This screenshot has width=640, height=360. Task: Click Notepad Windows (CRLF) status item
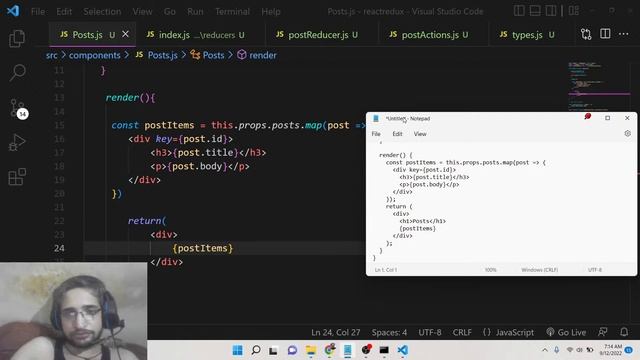click(539, 270)
